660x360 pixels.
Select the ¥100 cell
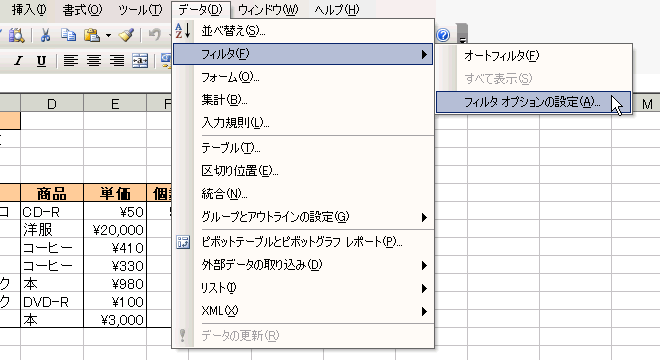115,302
